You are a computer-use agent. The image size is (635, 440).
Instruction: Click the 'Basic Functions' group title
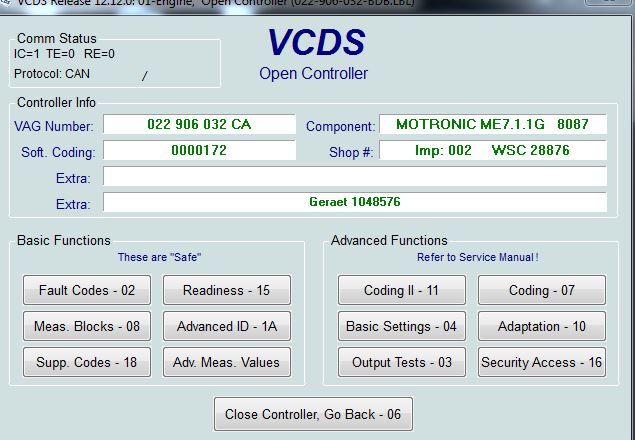point(64,240)
